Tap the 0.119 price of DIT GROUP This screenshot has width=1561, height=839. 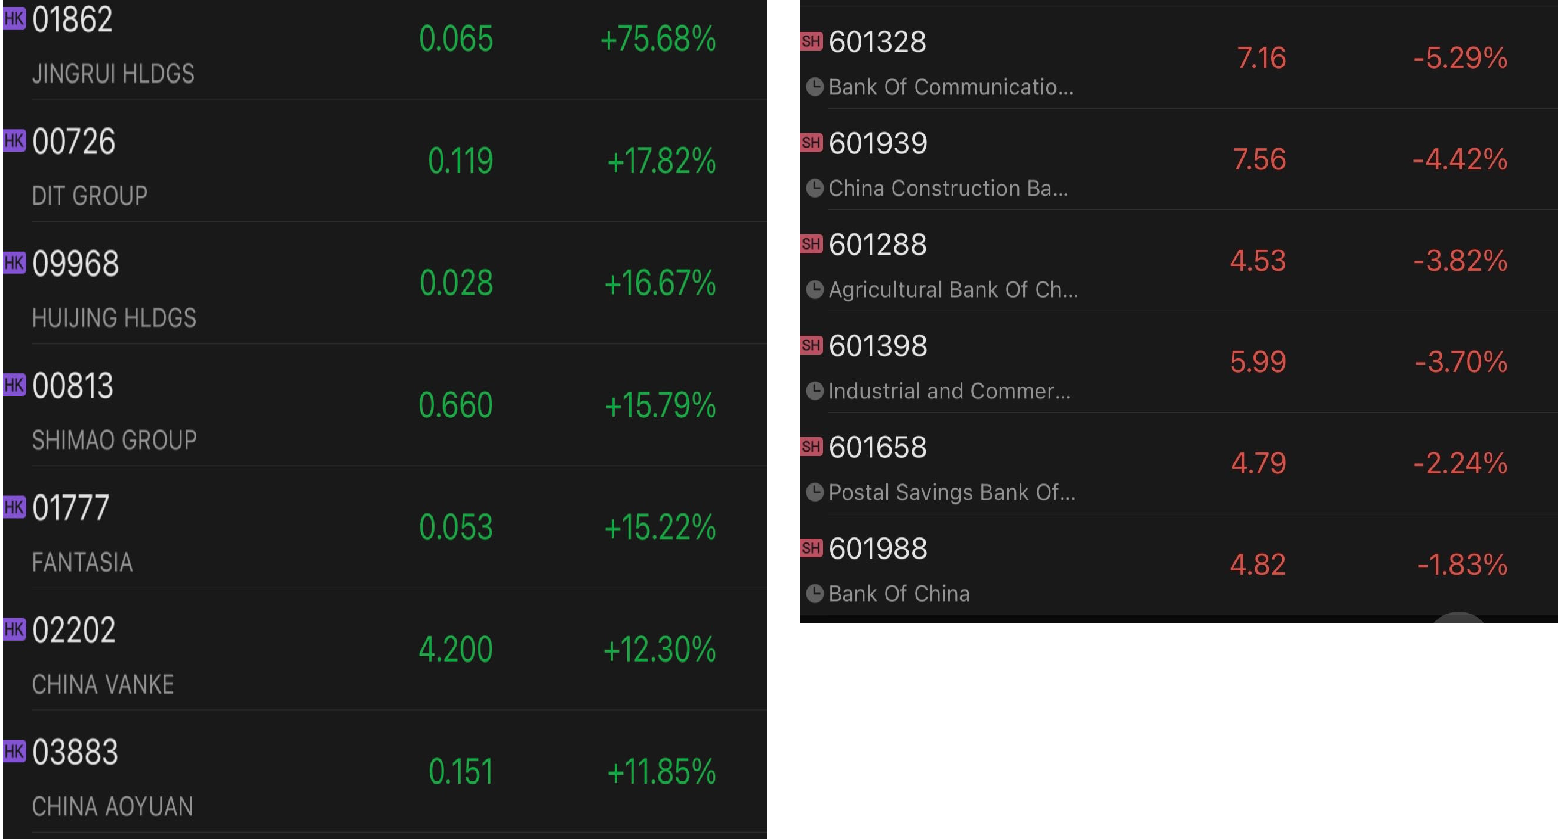coord(460,161)
